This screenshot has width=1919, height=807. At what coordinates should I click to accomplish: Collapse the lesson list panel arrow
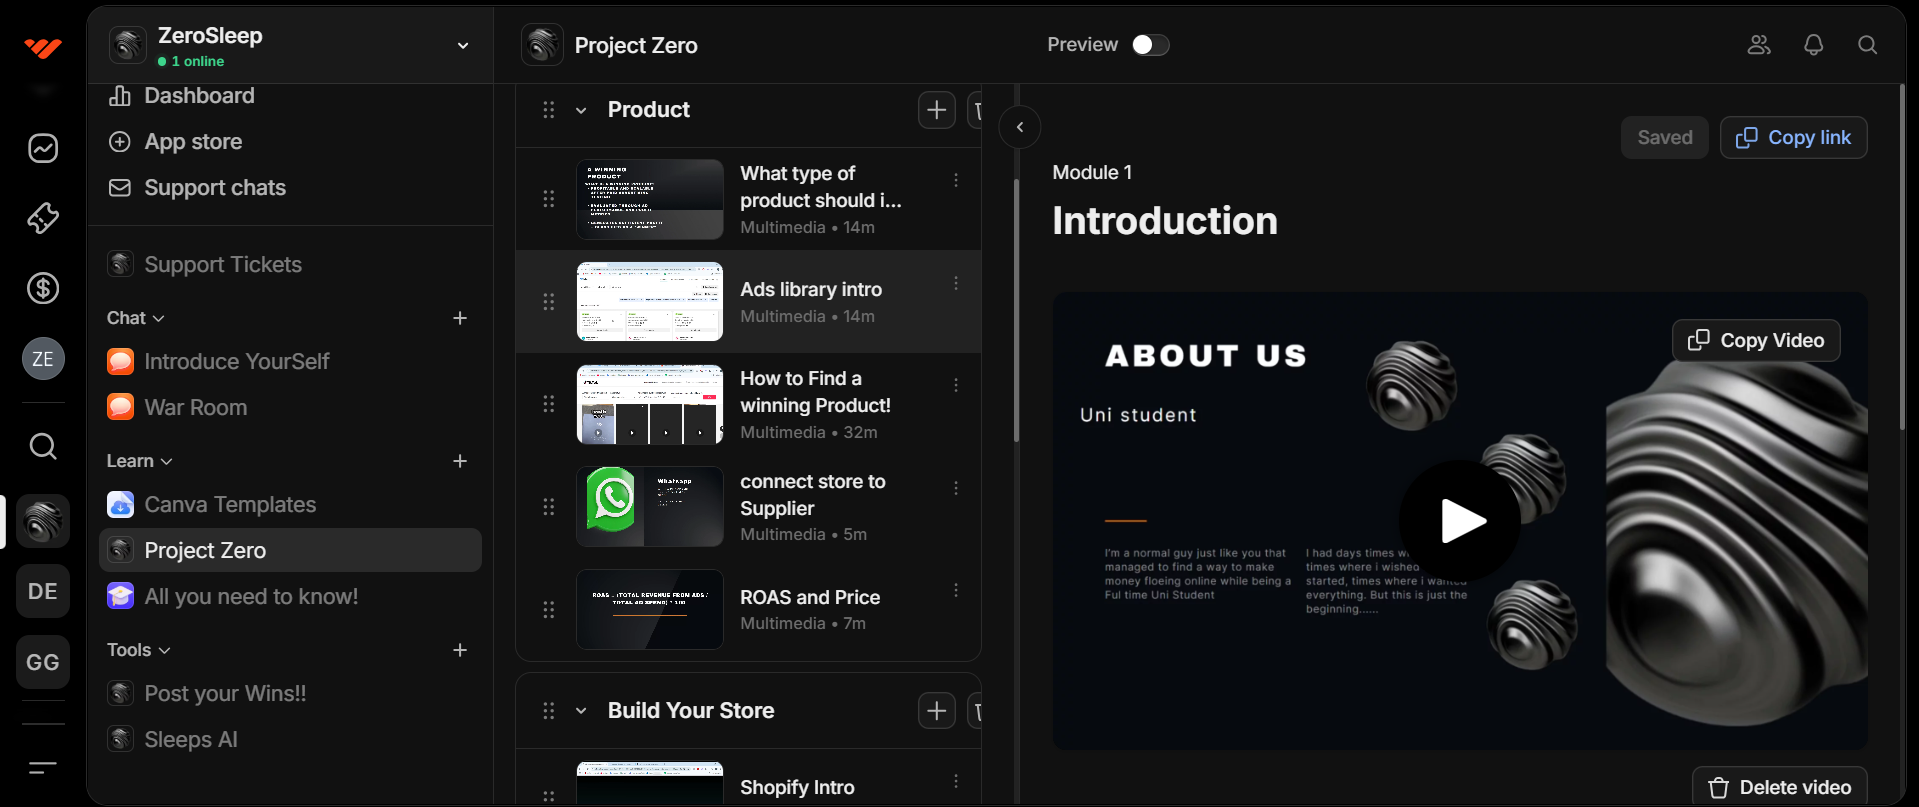point(1020,127)
